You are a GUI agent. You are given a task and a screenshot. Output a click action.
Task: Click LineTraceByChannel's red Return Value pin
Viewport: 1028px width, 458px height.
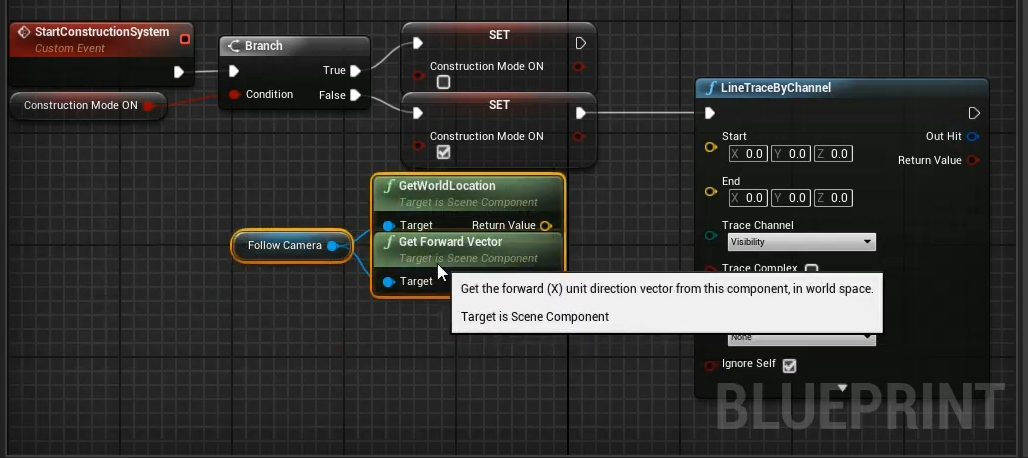click(973, 160)
